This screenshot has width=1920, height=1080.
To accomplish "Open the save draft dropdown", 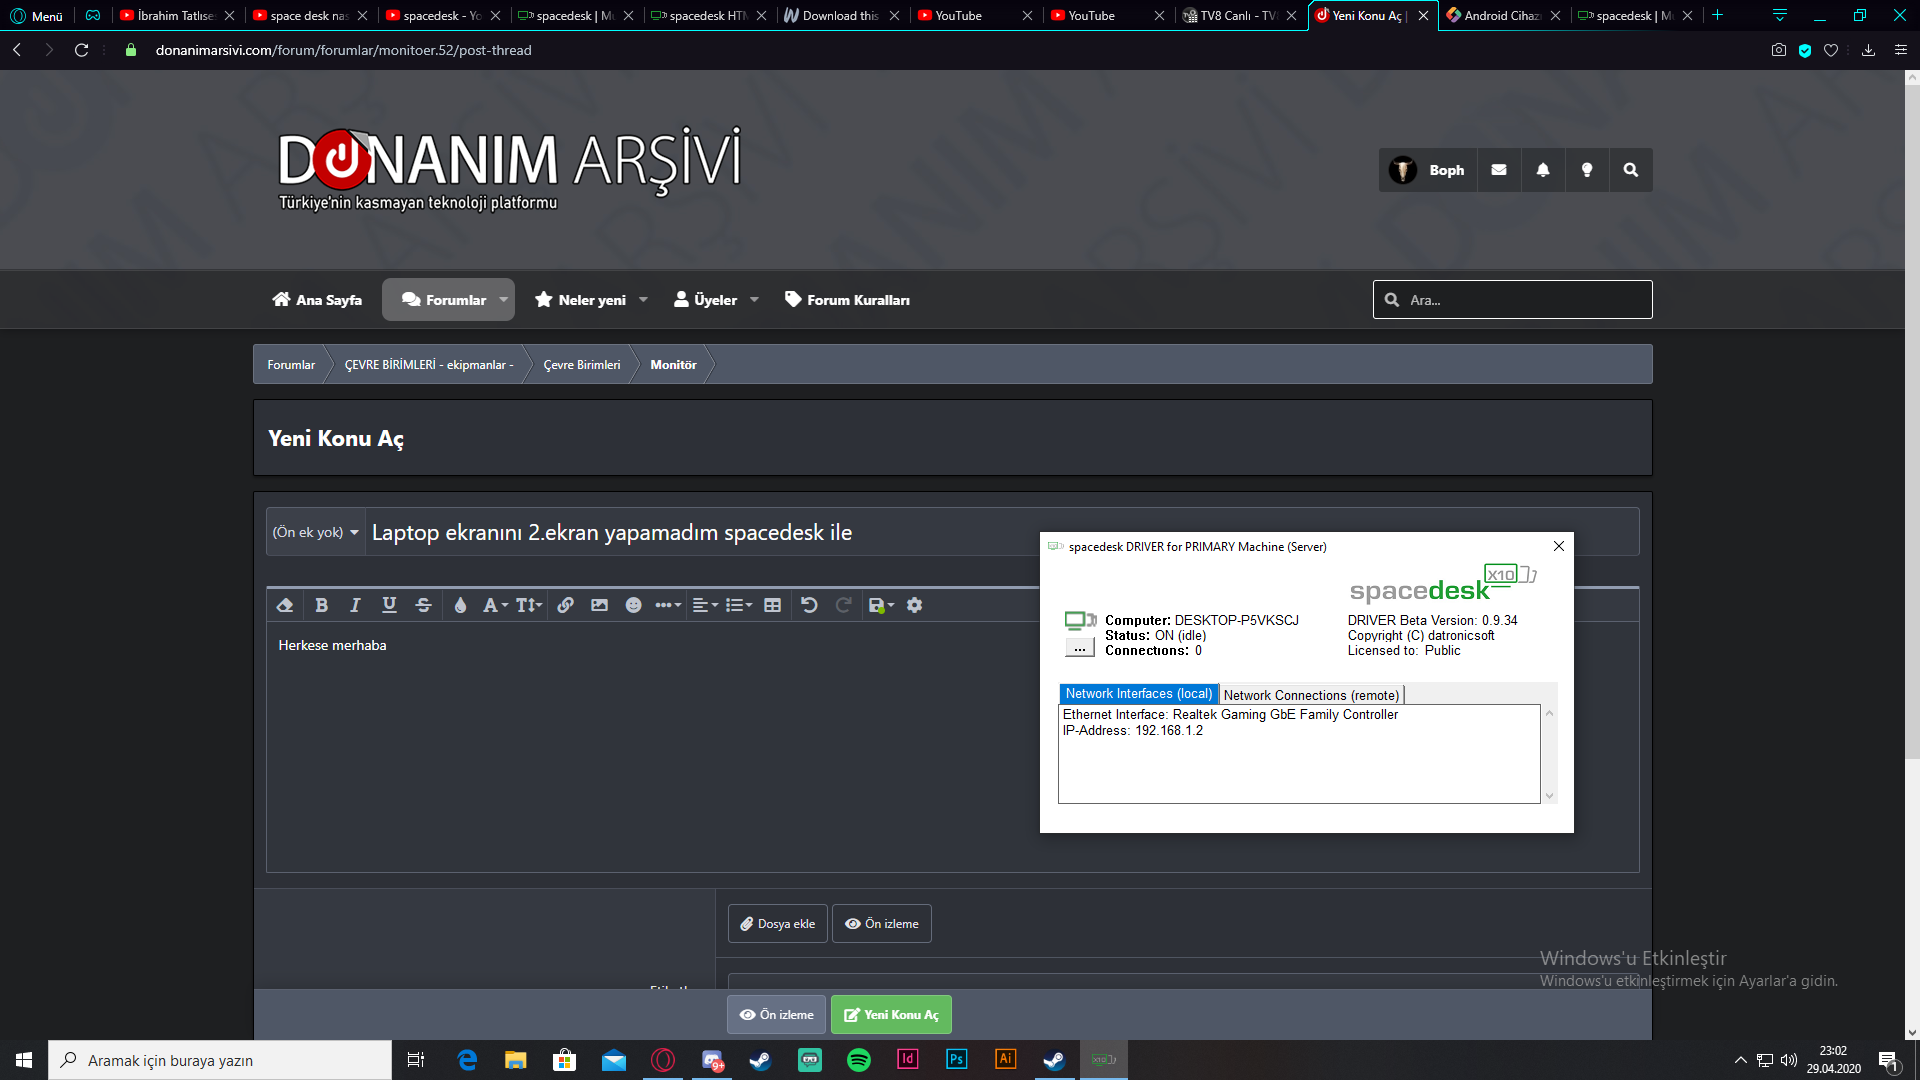I will (881, 605).
